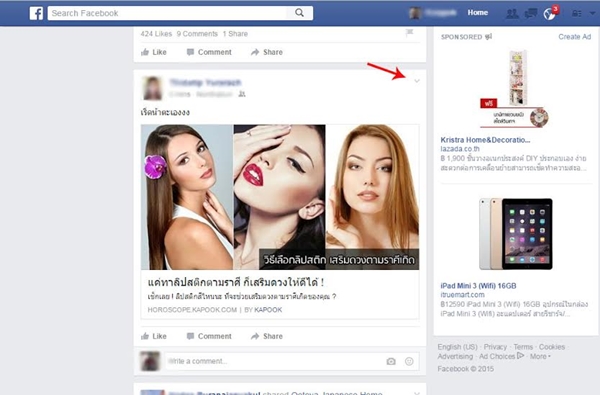Click the Thai caption text เริ่ดน่าตะเองงง
The image size is (600, 395).
point(165,112)
